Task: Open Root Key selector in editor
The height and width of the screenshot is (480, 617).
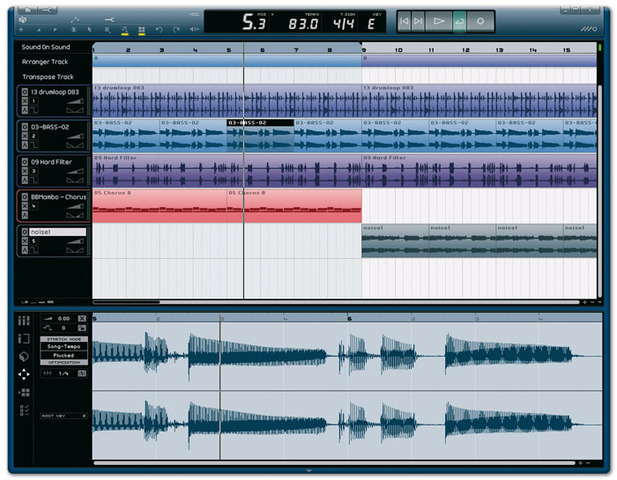Action: [x=64, y=415]
